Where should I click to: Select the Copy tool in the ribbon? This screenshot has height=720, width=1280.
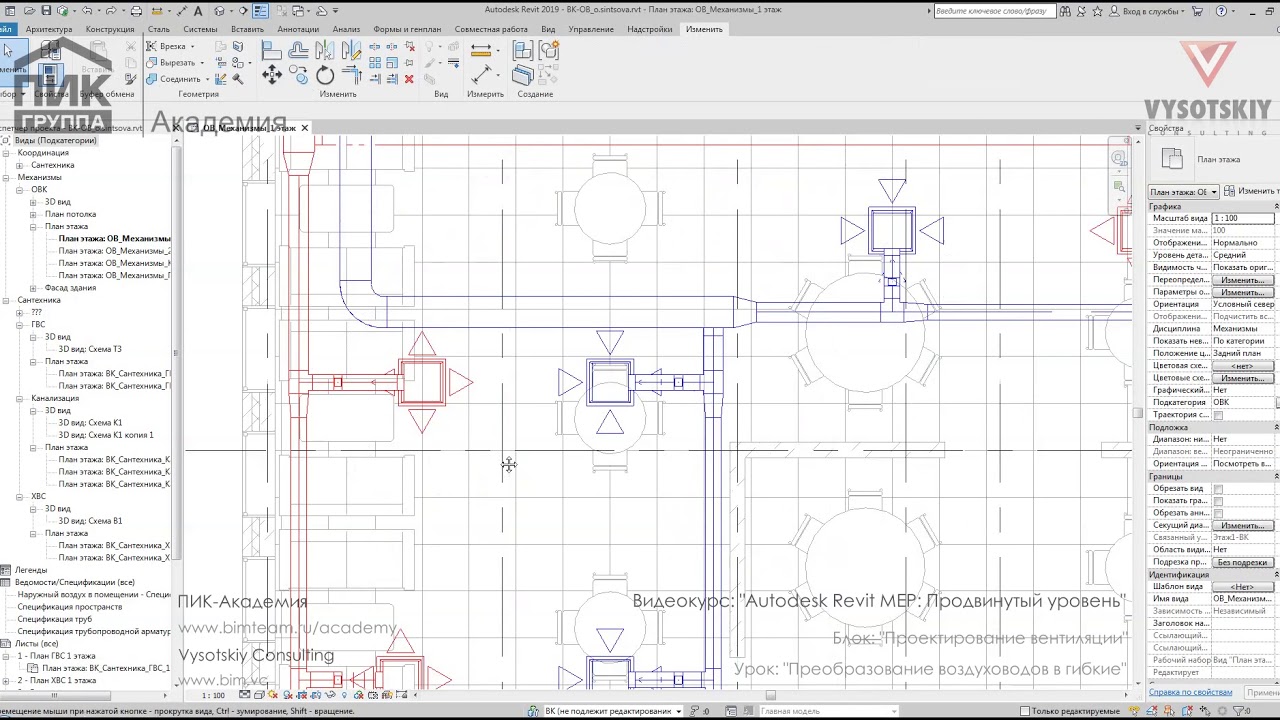point(298,75)
